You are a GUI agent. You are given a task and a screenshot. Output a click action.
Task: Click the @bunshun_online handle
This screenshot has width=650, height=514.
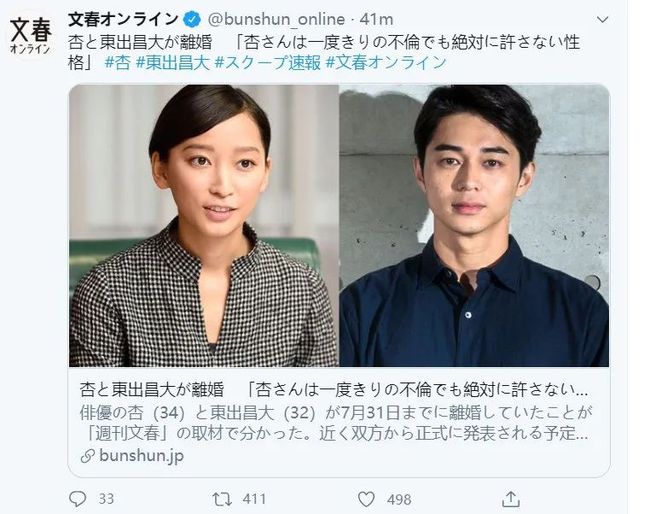pos(276,19)
